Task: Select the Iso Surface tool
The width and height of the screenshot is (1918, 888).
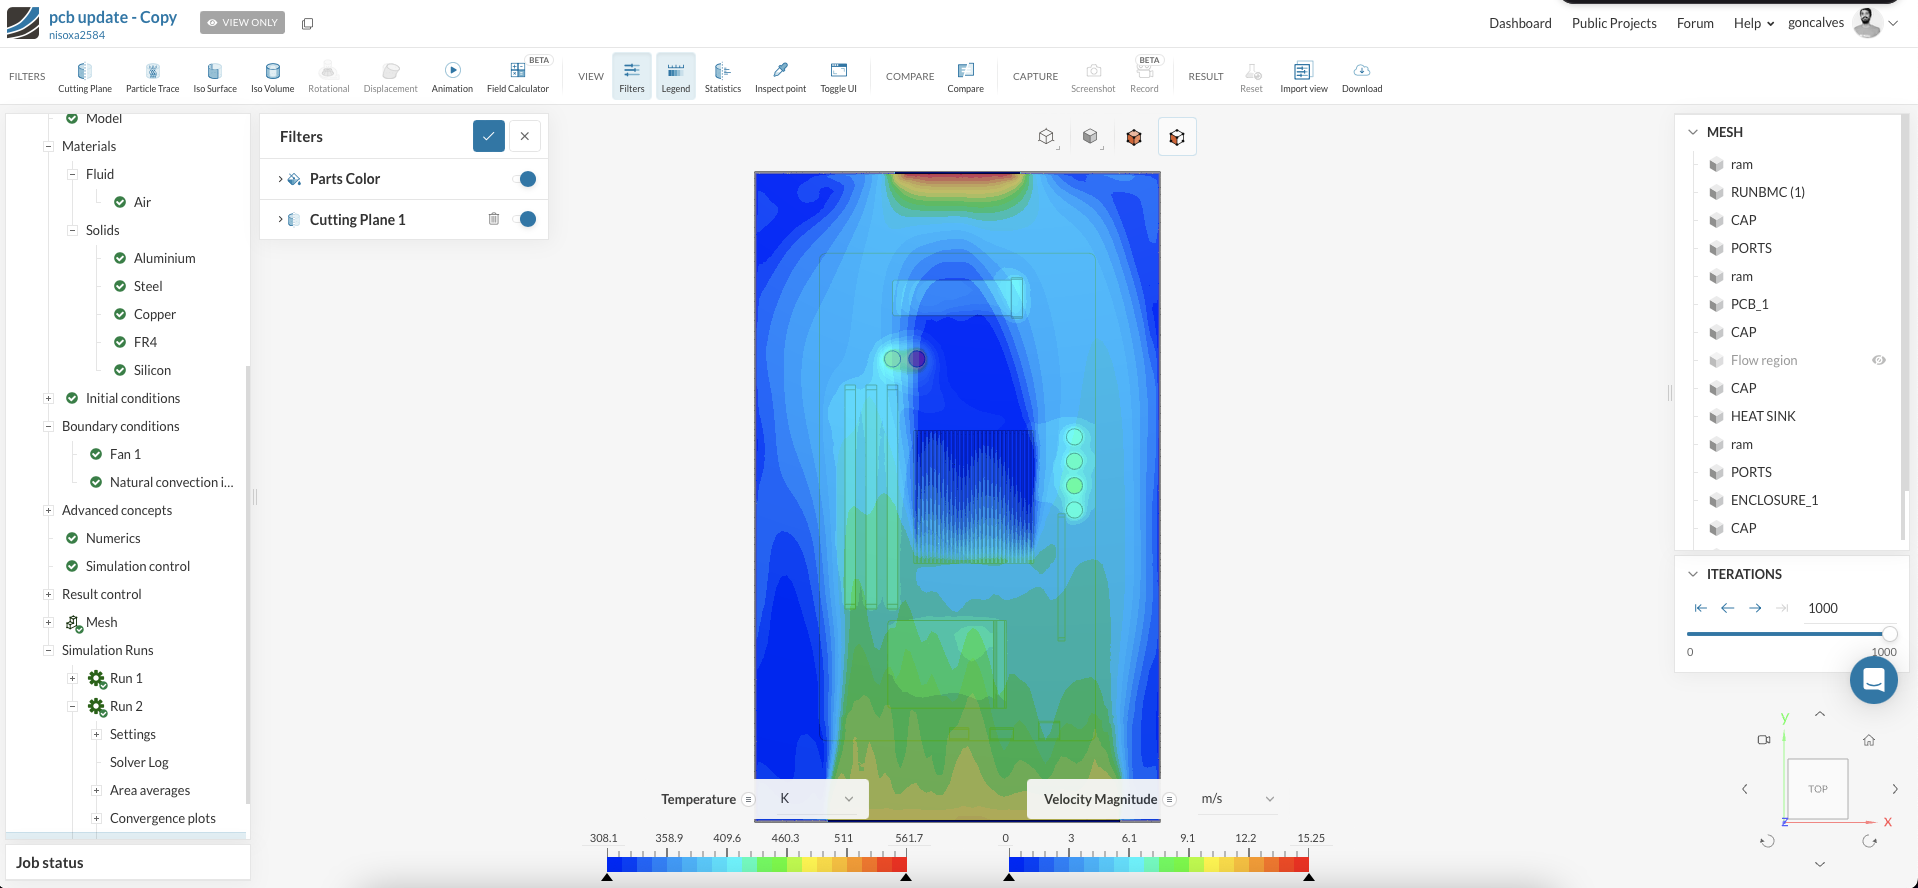Action: pos(214,76)
